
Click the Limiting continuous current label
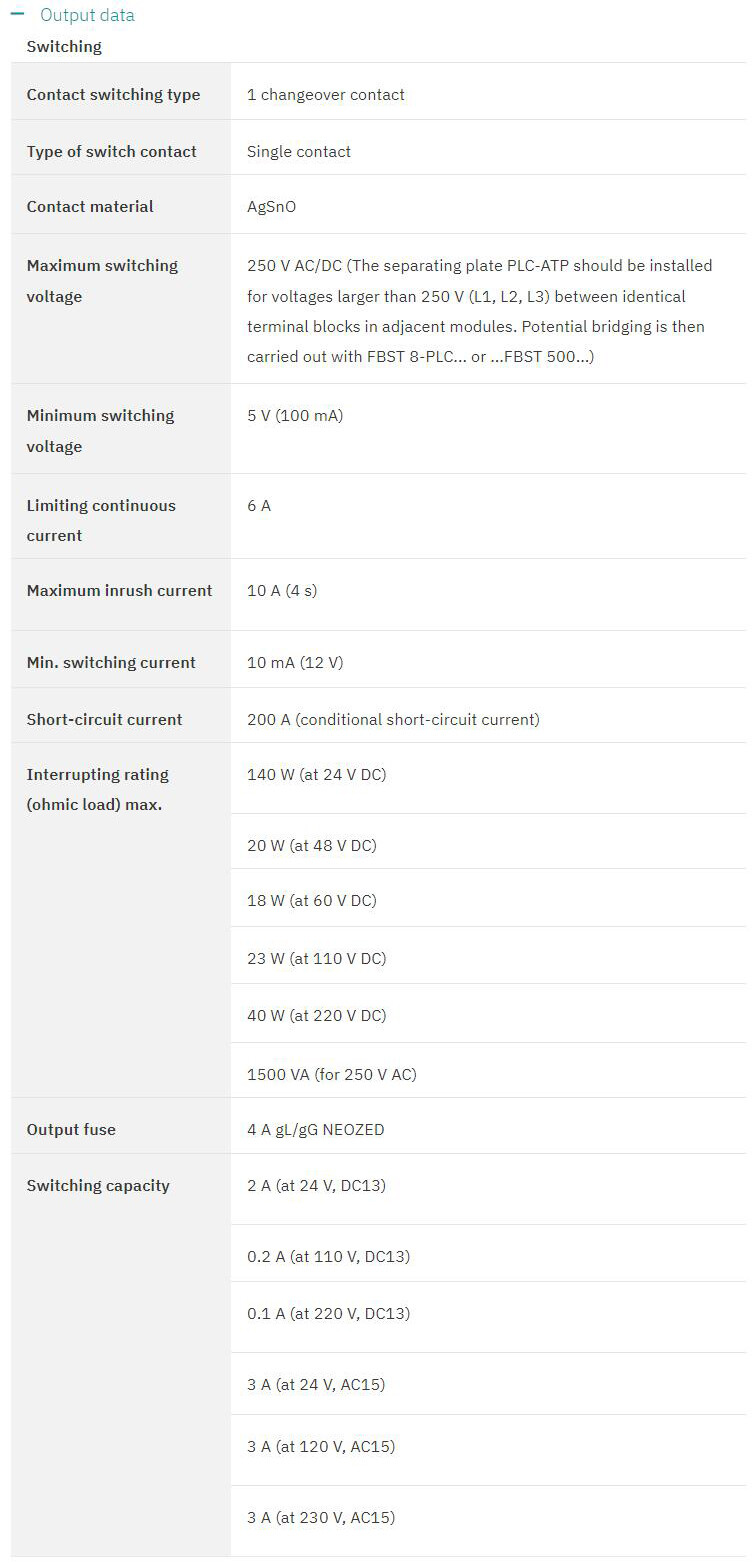coord(101,520)
